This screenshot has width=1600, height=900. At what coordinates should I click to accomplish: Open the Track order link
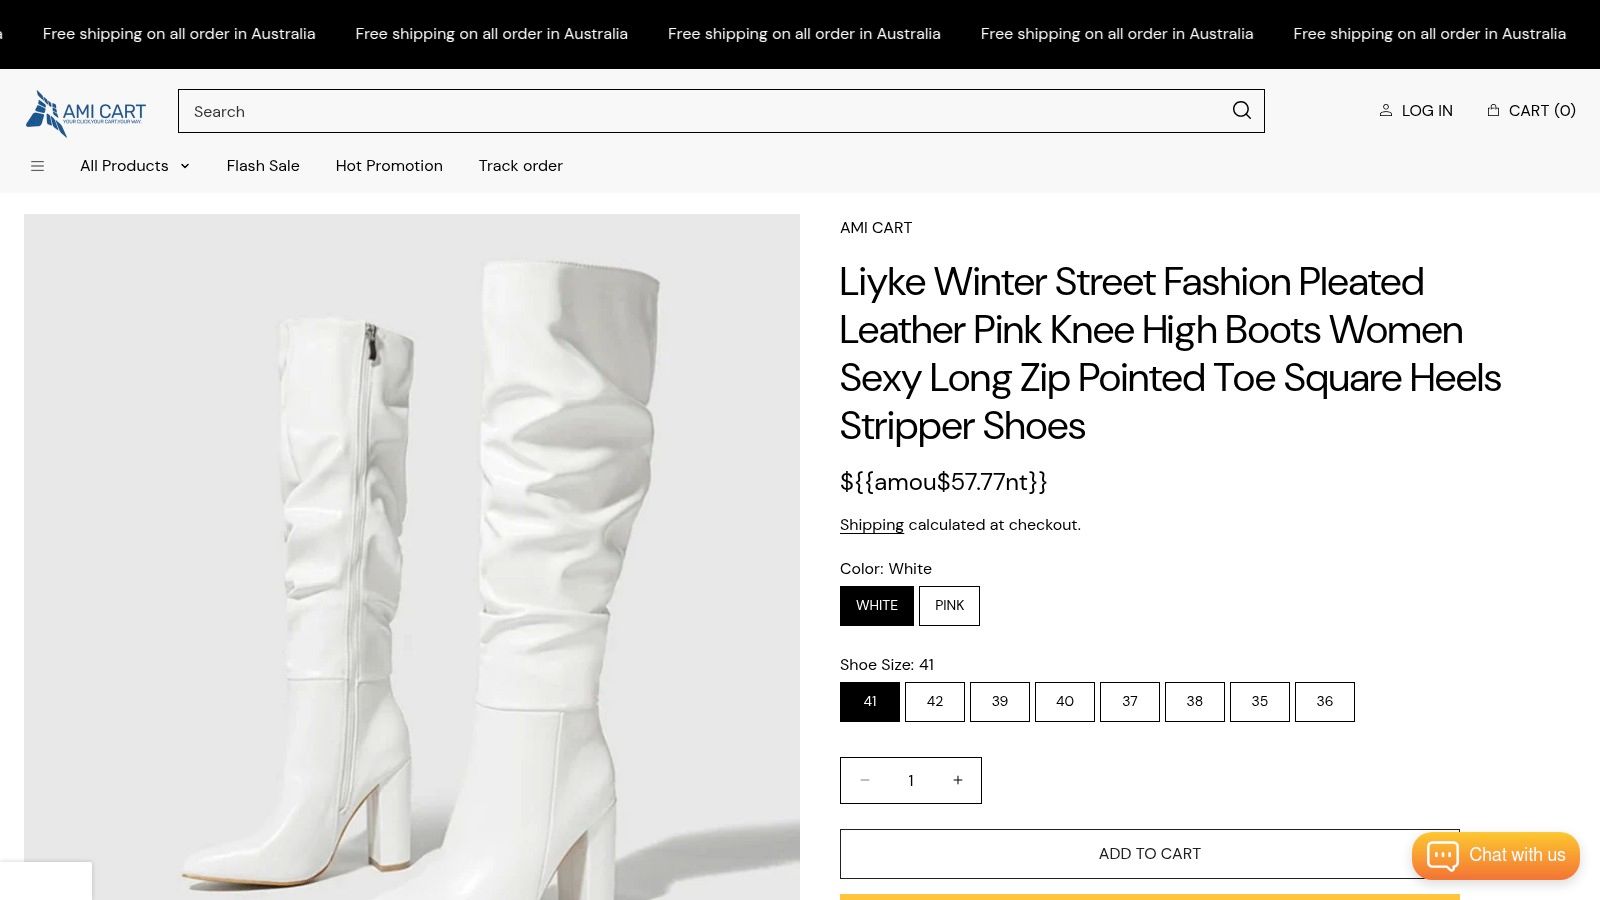click(520, 166)
